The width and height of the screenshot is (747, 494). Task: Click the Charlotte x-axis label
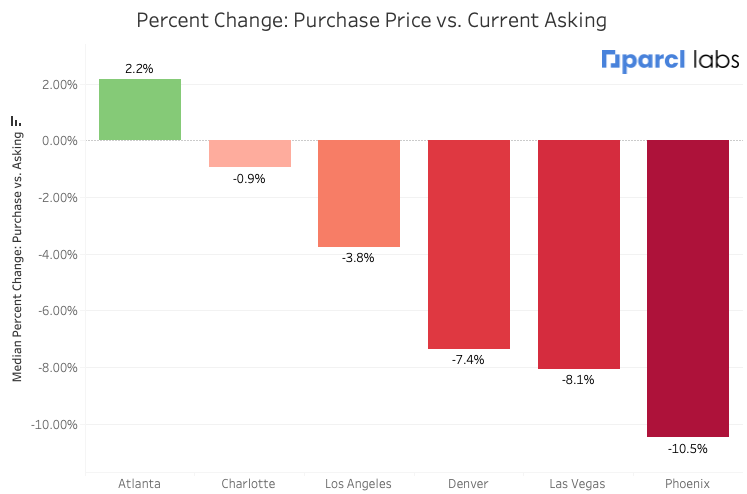[x=249, y=484]
